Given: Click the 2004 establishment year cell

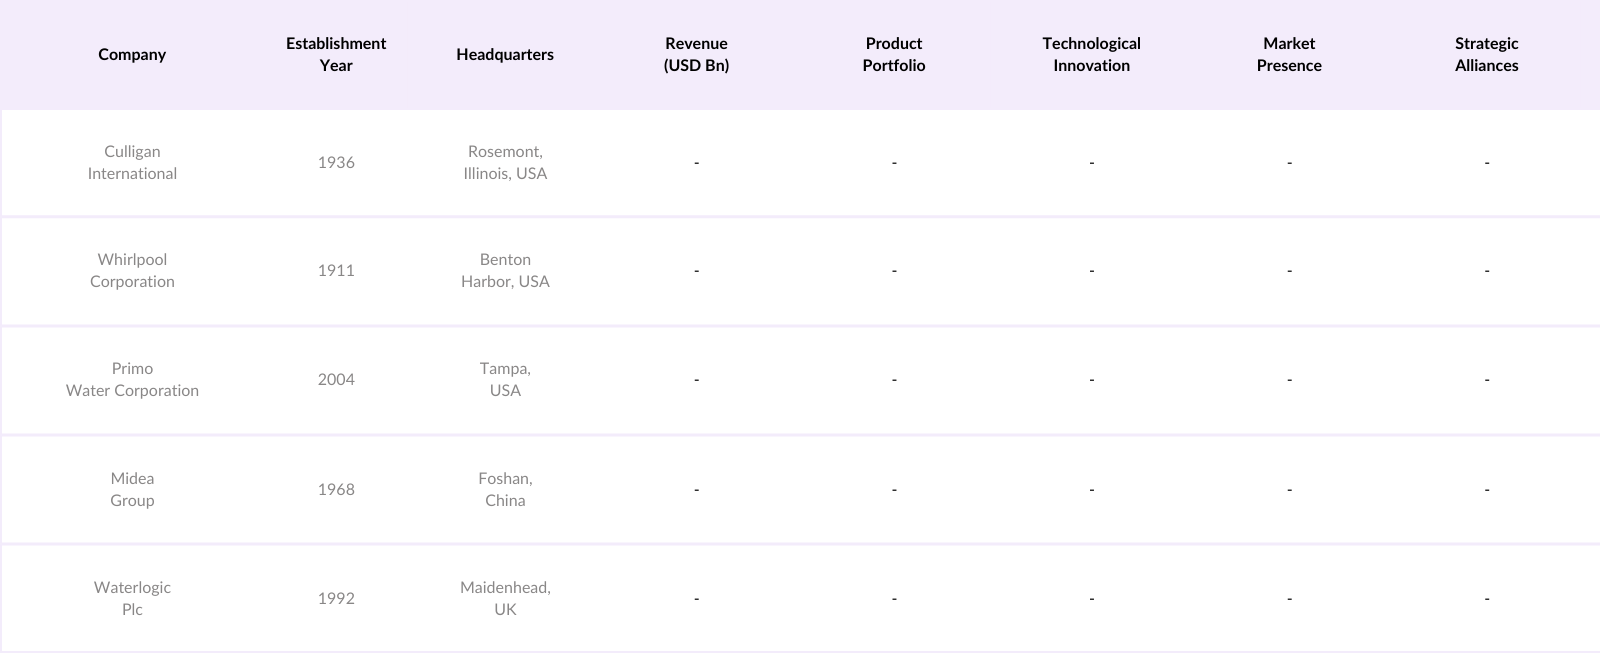Looking at the screenshot, I should (336, 379).
